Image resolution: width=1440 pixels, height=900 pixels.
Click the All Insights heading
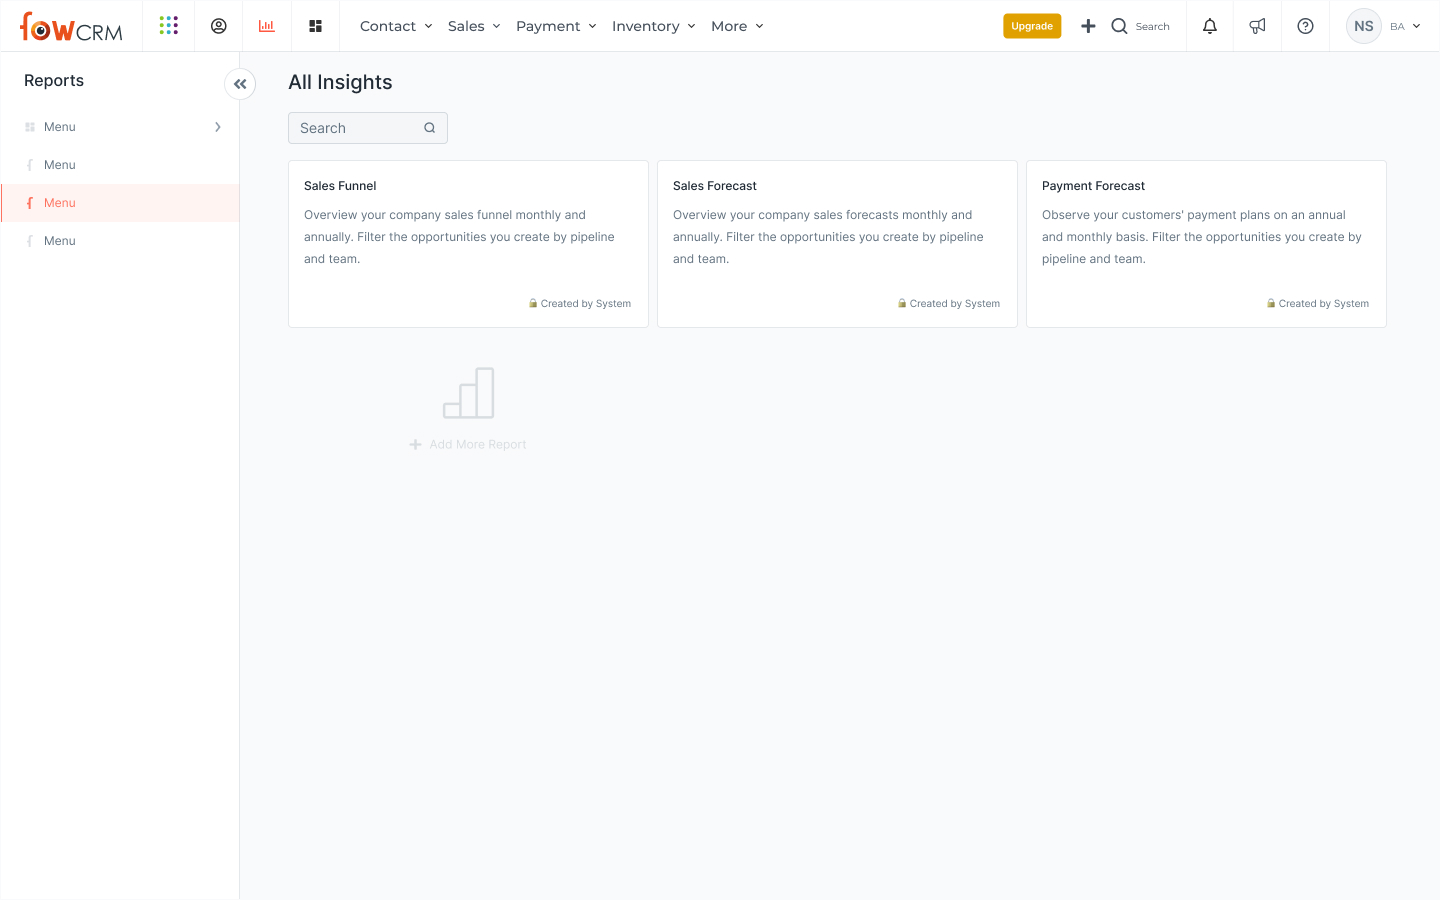tap(340, 82)
